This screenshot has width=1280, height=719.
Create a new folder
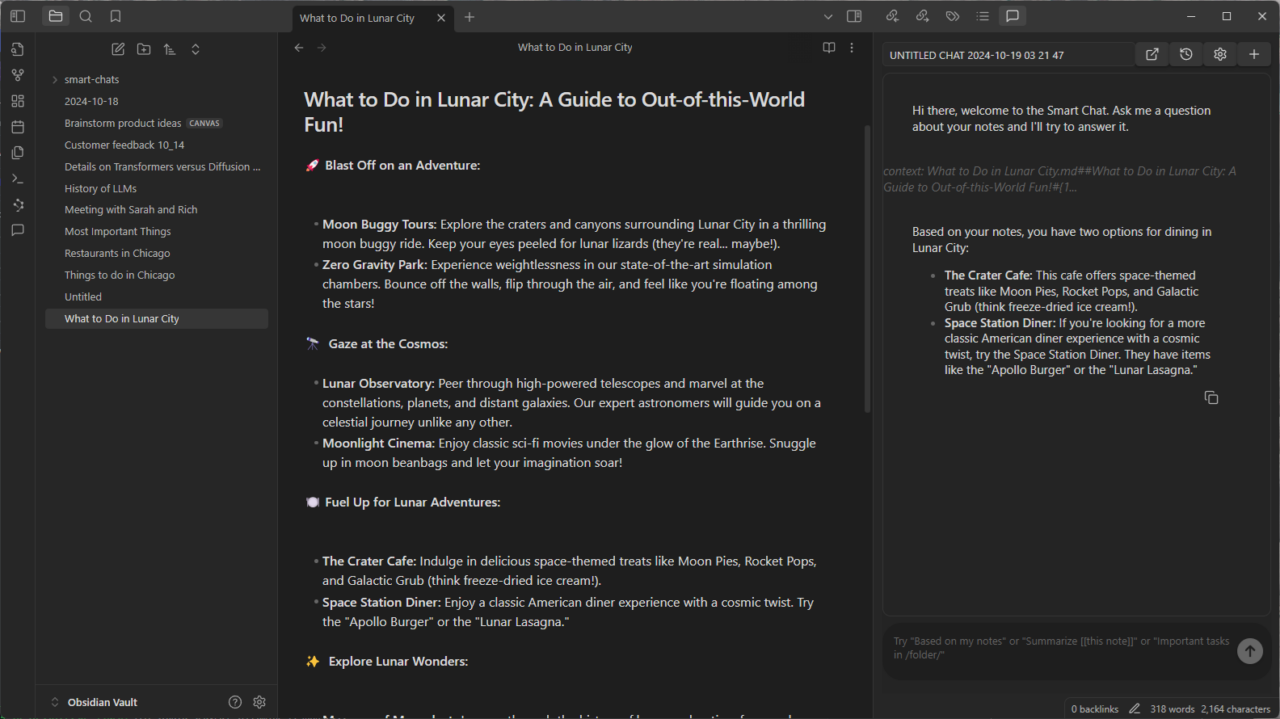[x=144, y=49]
